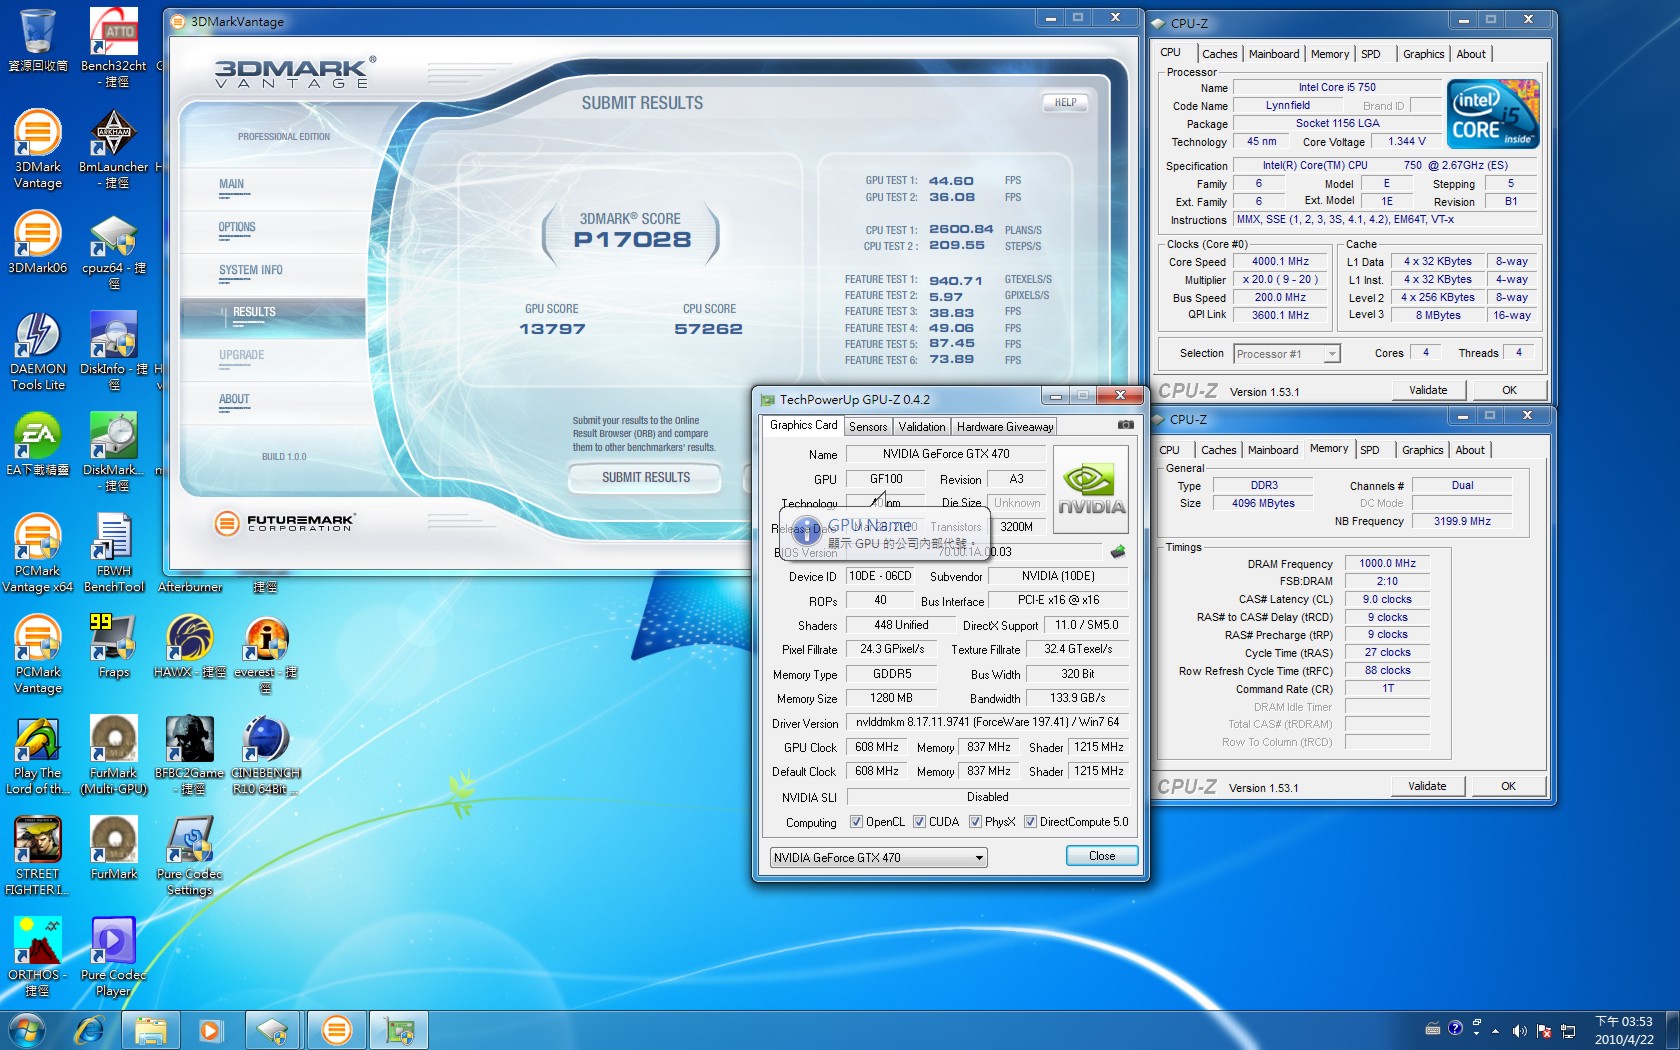Toggle the PhysX checkbox in GPU-Z

(x=975, y=822)
